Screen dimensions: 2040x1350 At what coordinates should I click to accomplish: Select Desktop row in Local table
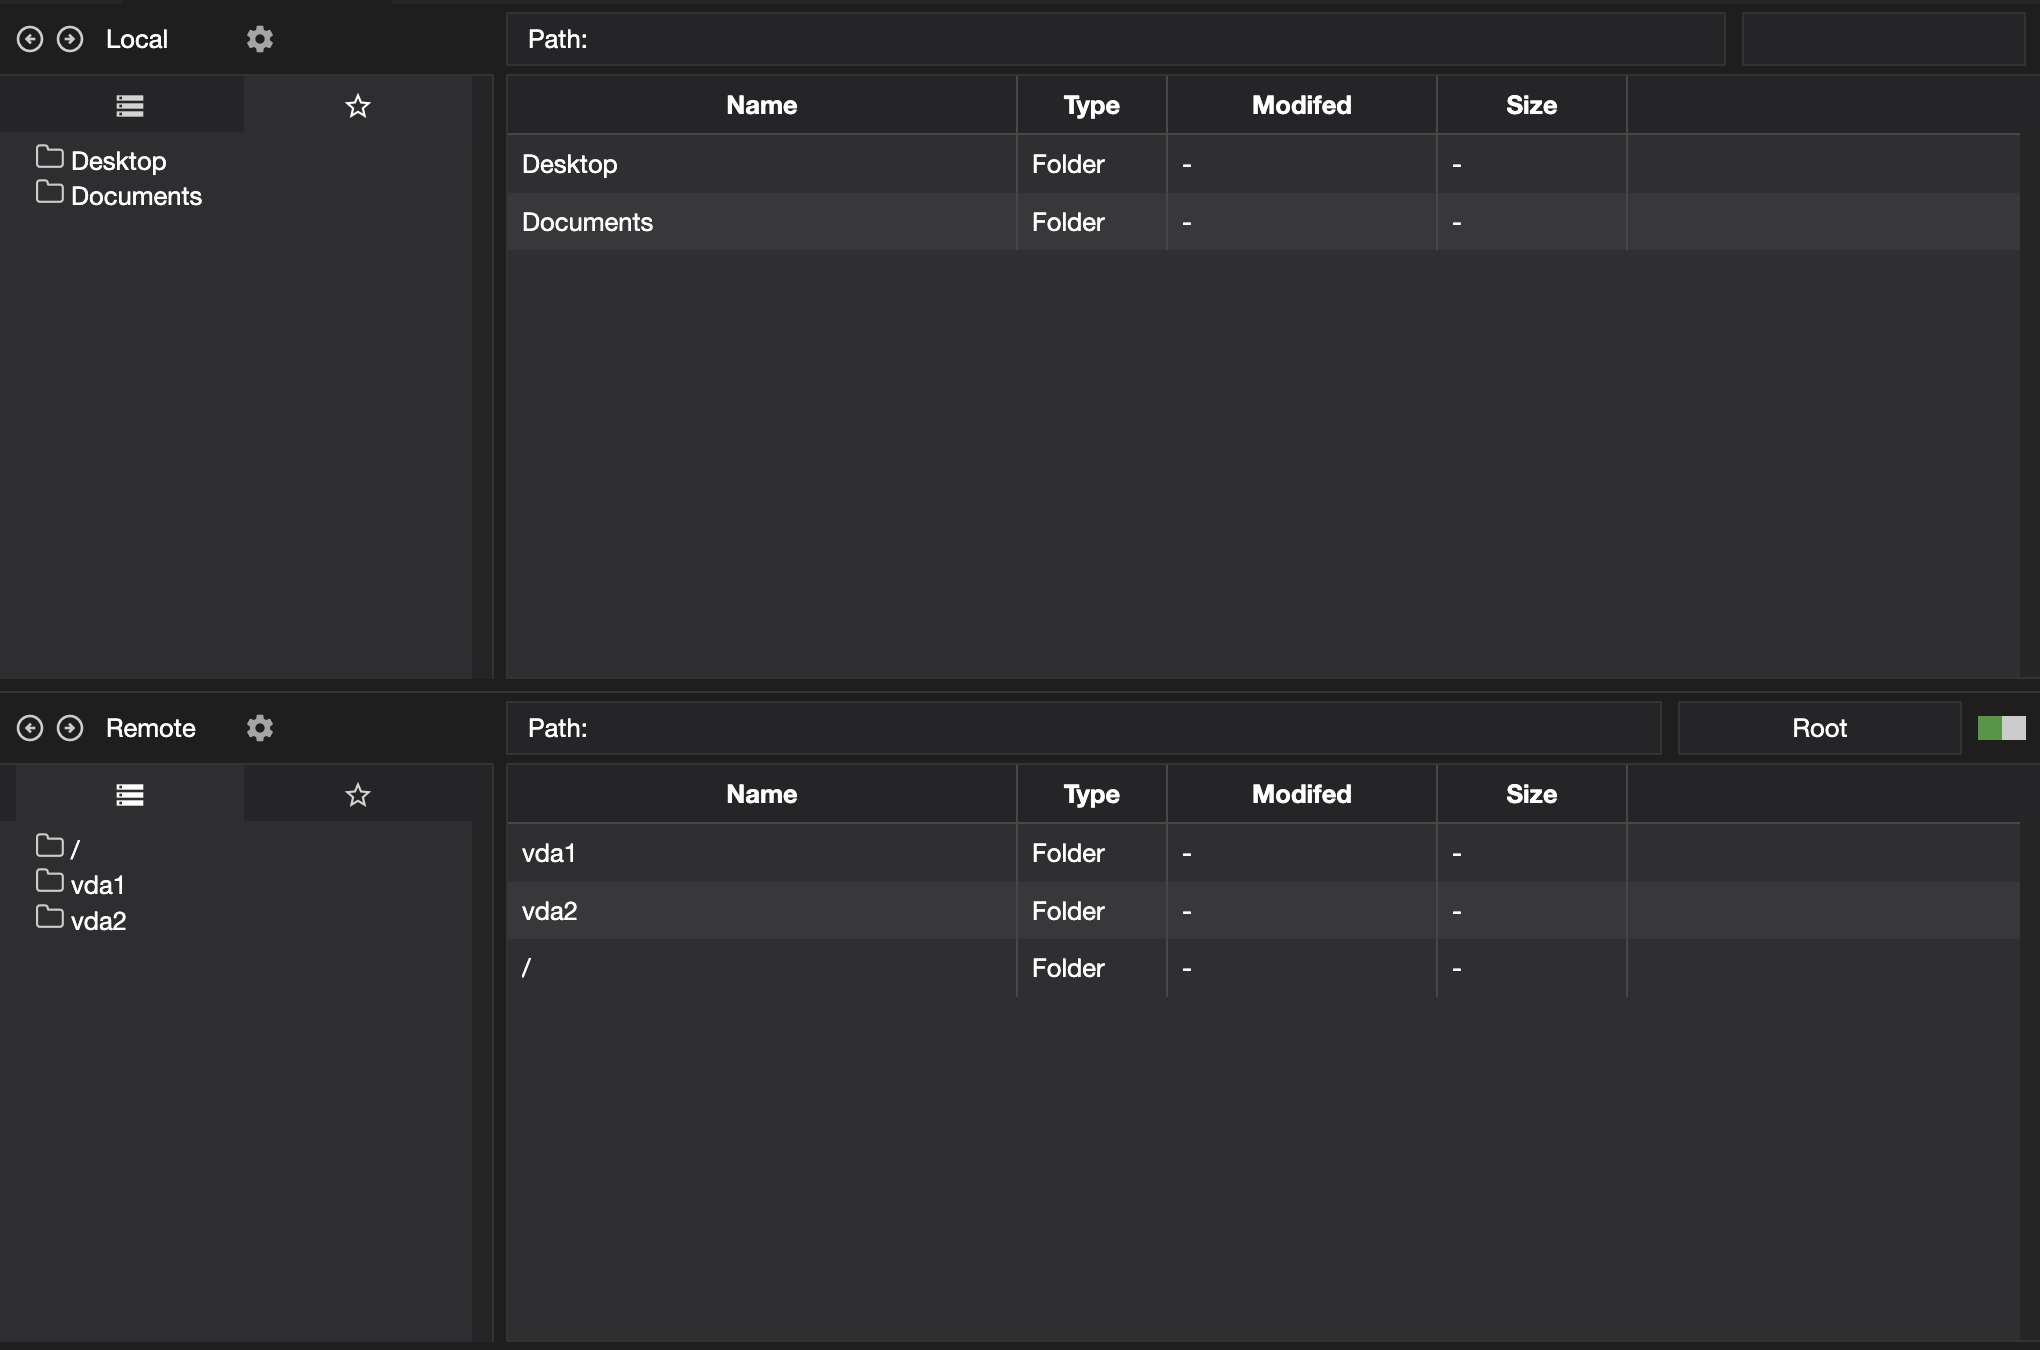coord(1263,164)
